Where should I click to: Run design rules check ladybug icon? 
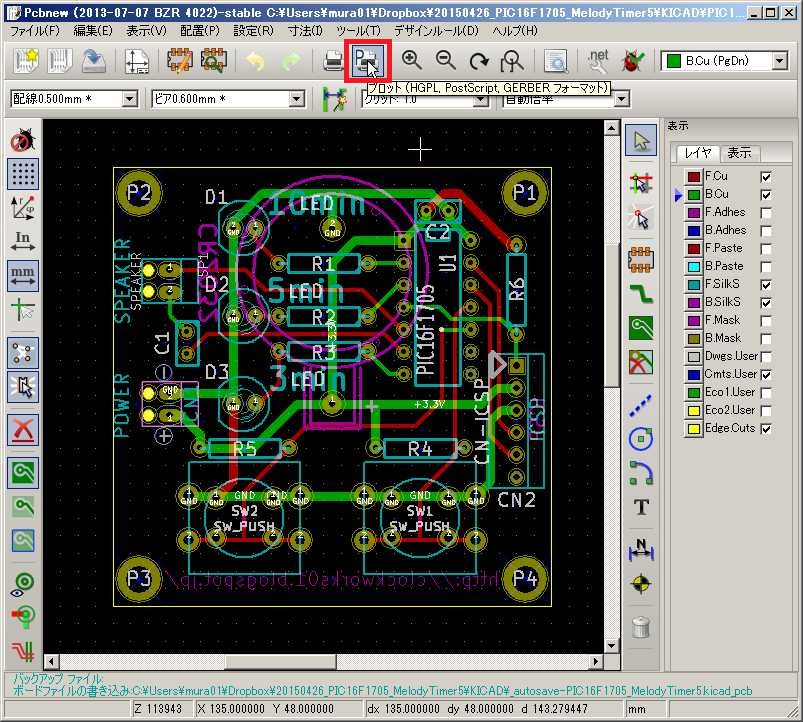pyautogui.click(x=633, y=61)
